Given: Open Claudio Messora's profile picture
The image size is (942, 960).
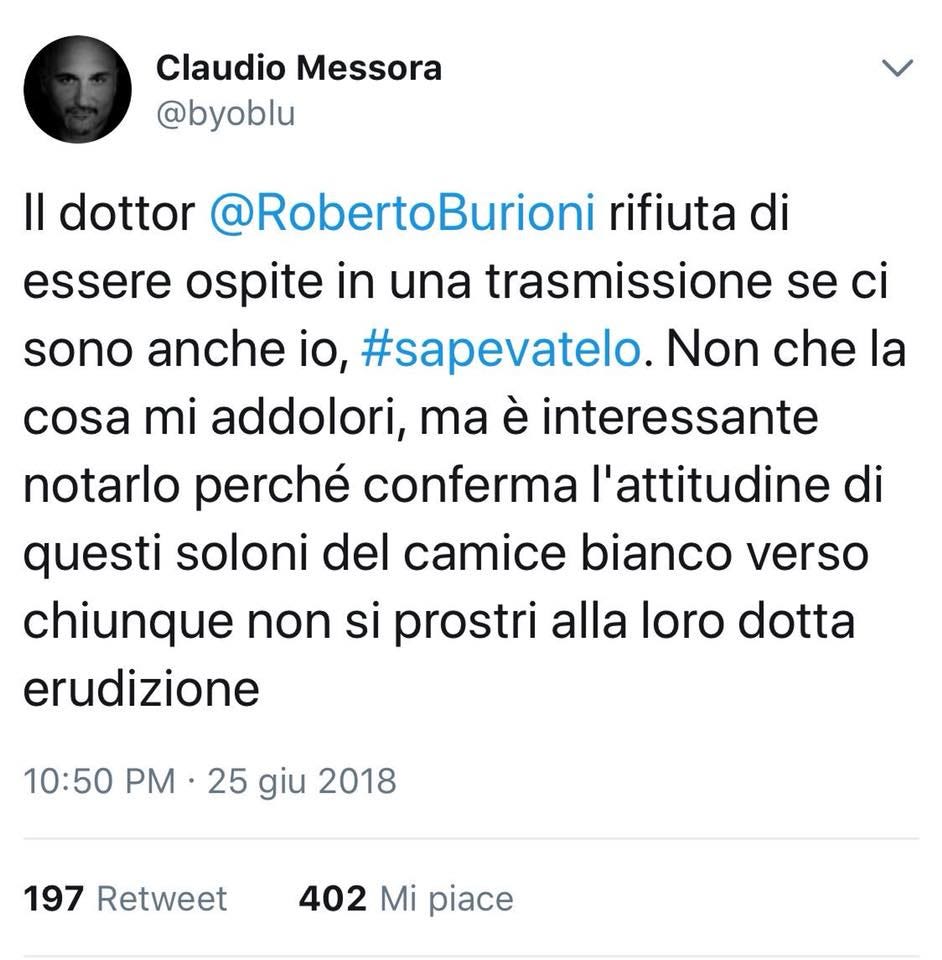Looking at the screenshot, I should [x=77, y=89].
